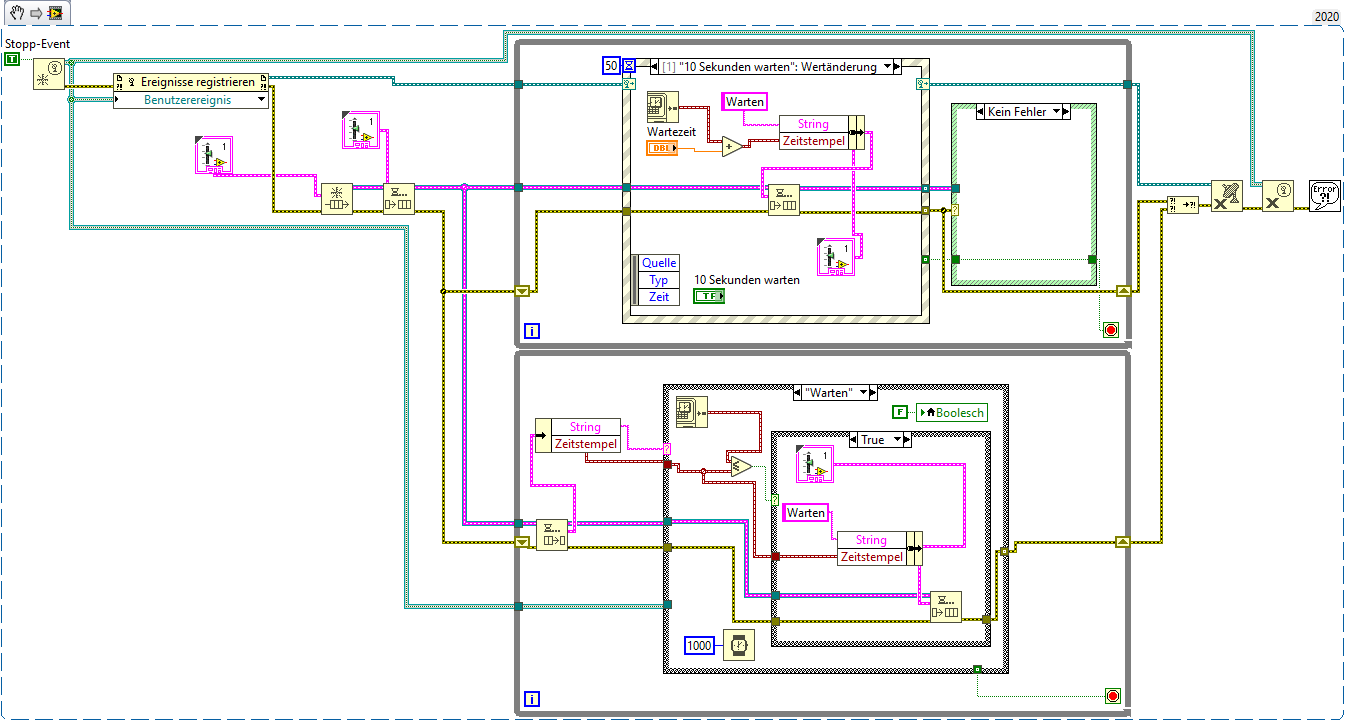Click the 50 timeout constant
The image size is (1345, 721).
coord(611,66)
